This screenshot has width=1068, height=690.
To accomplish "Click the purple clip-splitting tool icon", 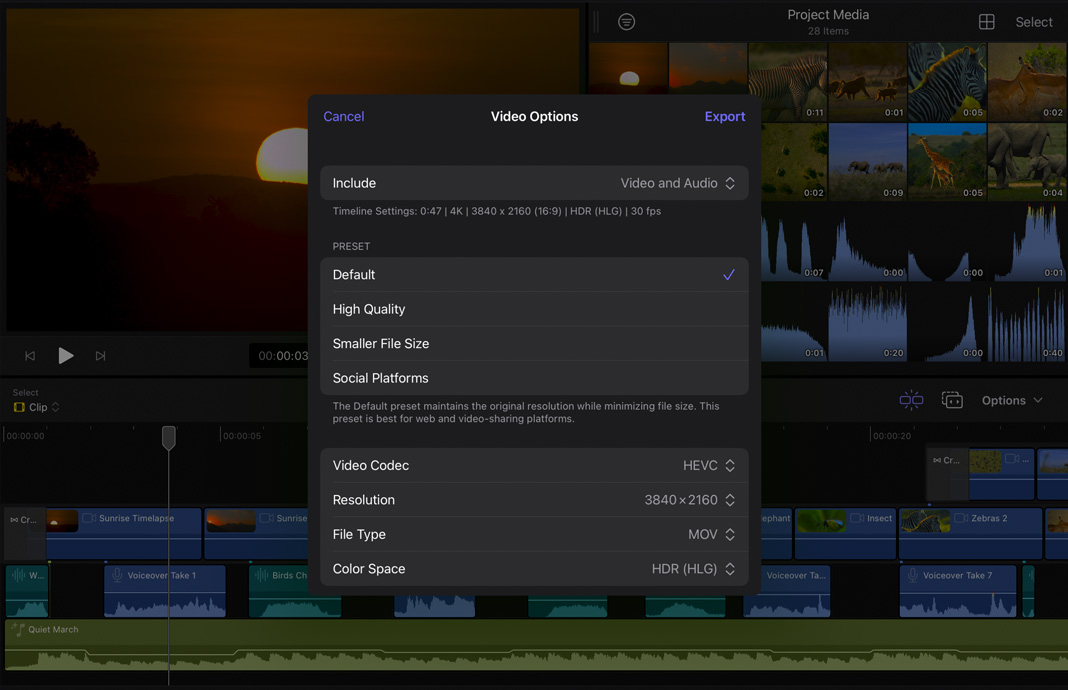I will 911,399.
